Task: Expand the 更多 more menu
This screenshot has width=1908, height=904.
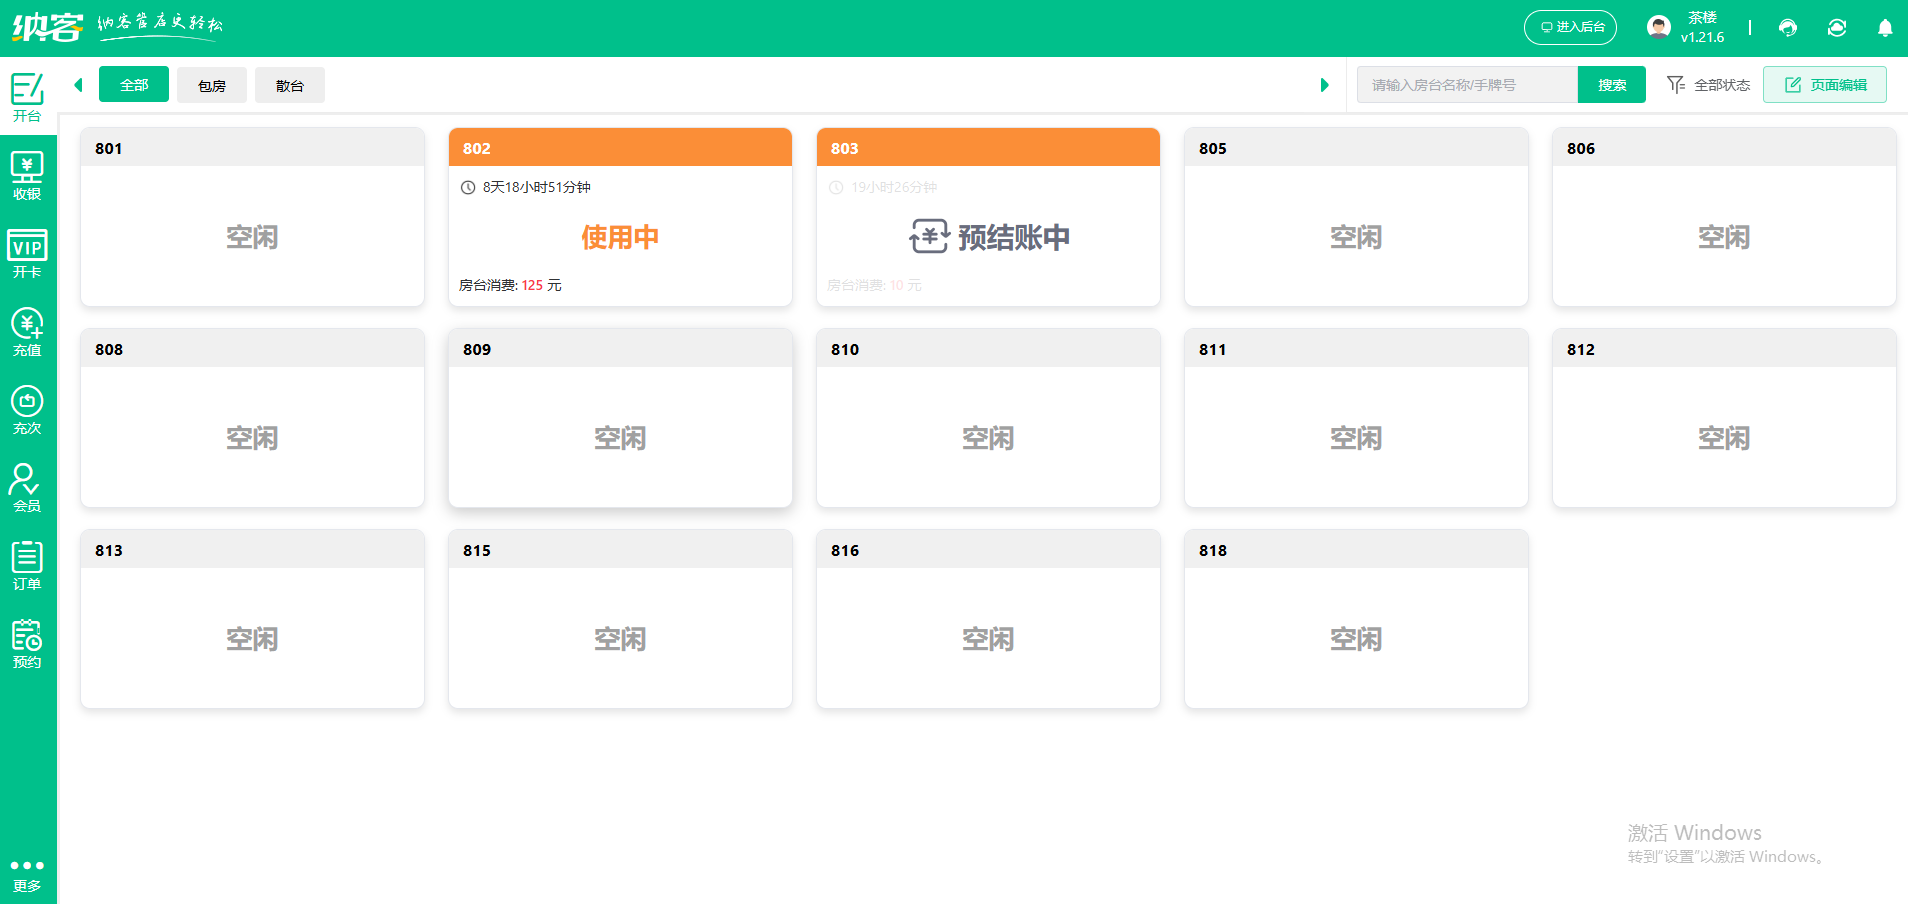Action: click(27, 875)
